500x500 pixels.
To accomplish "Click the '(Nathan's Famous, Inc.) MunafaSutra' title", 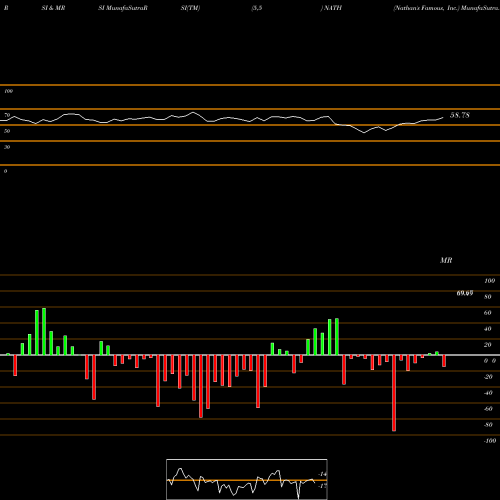I will coord(446,8).
